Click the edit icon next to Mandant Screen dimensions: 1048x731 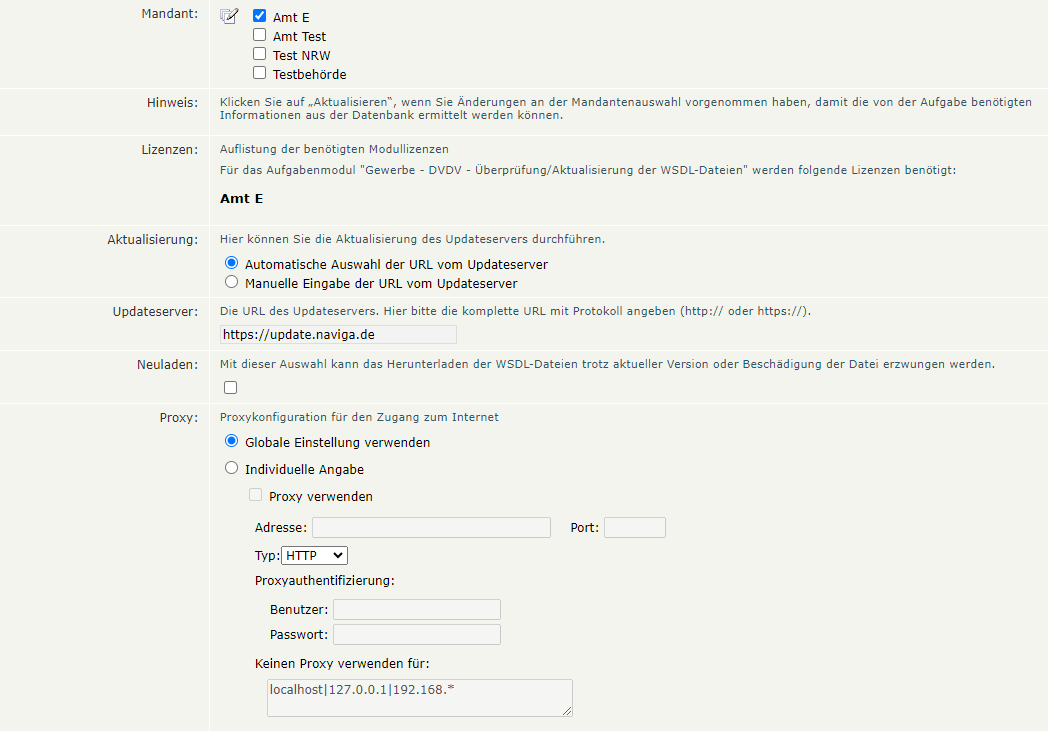[x=229, y=16]
